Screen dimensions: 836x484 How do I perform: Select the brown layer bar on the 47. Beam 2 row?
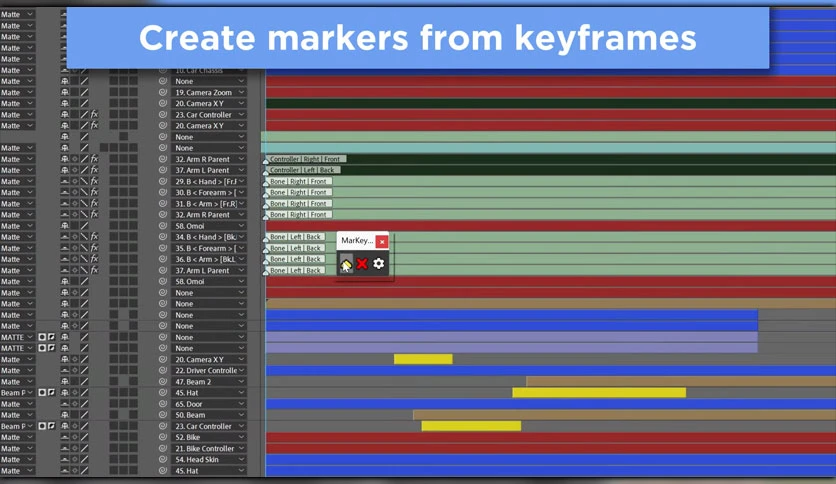[x=681, y=382]
